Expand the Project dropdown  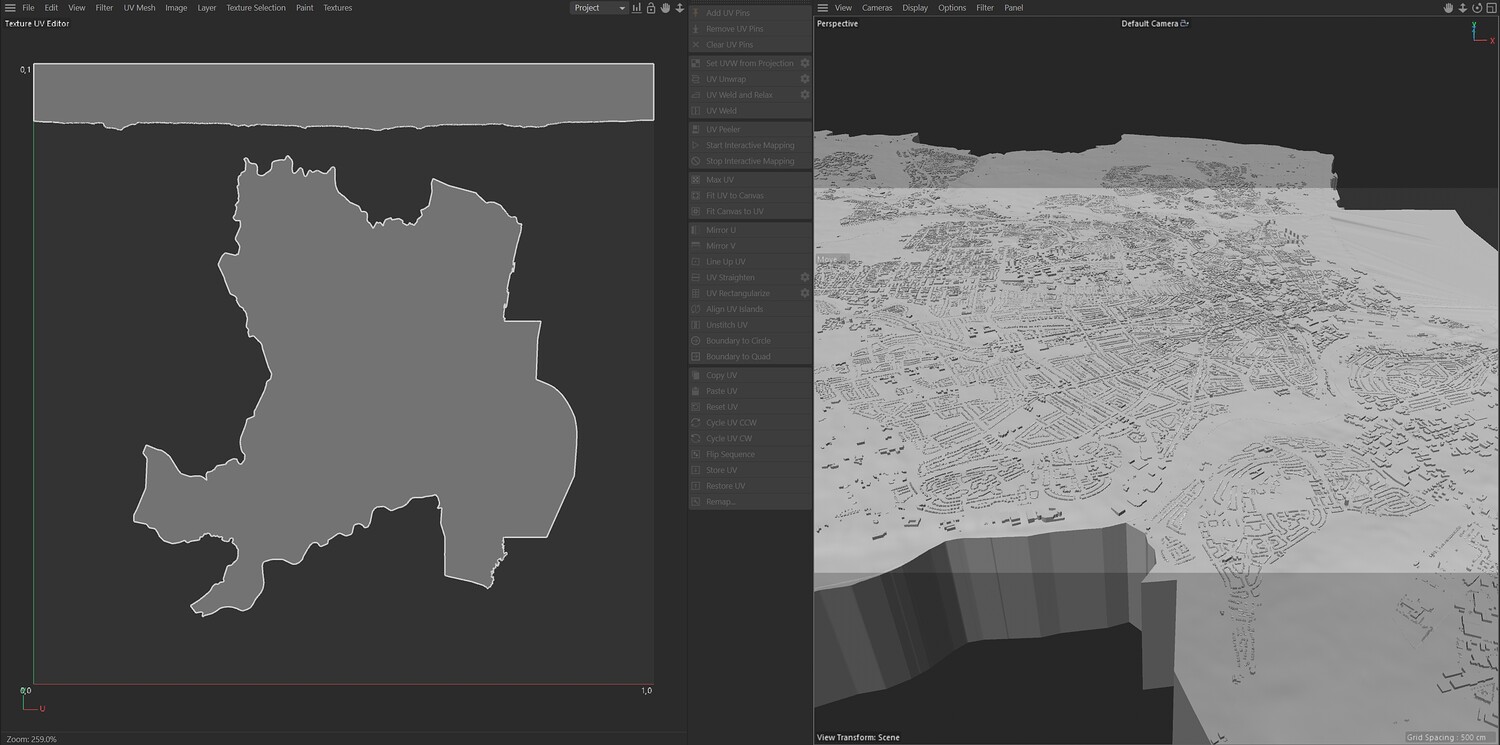click(x=599, y=8)
